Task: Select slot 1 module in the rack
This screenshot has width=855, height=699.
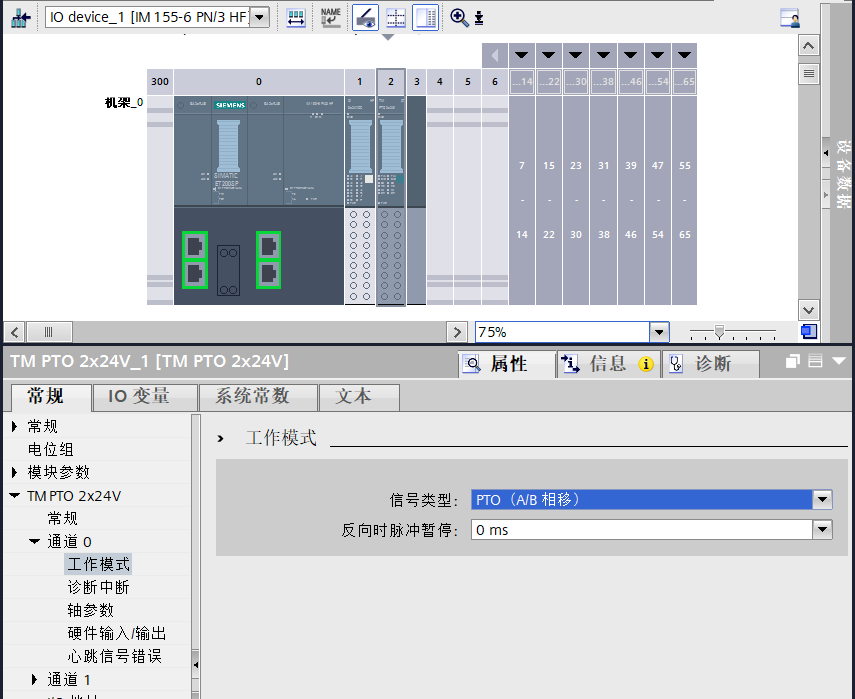Action: click(x=360, y=200)
